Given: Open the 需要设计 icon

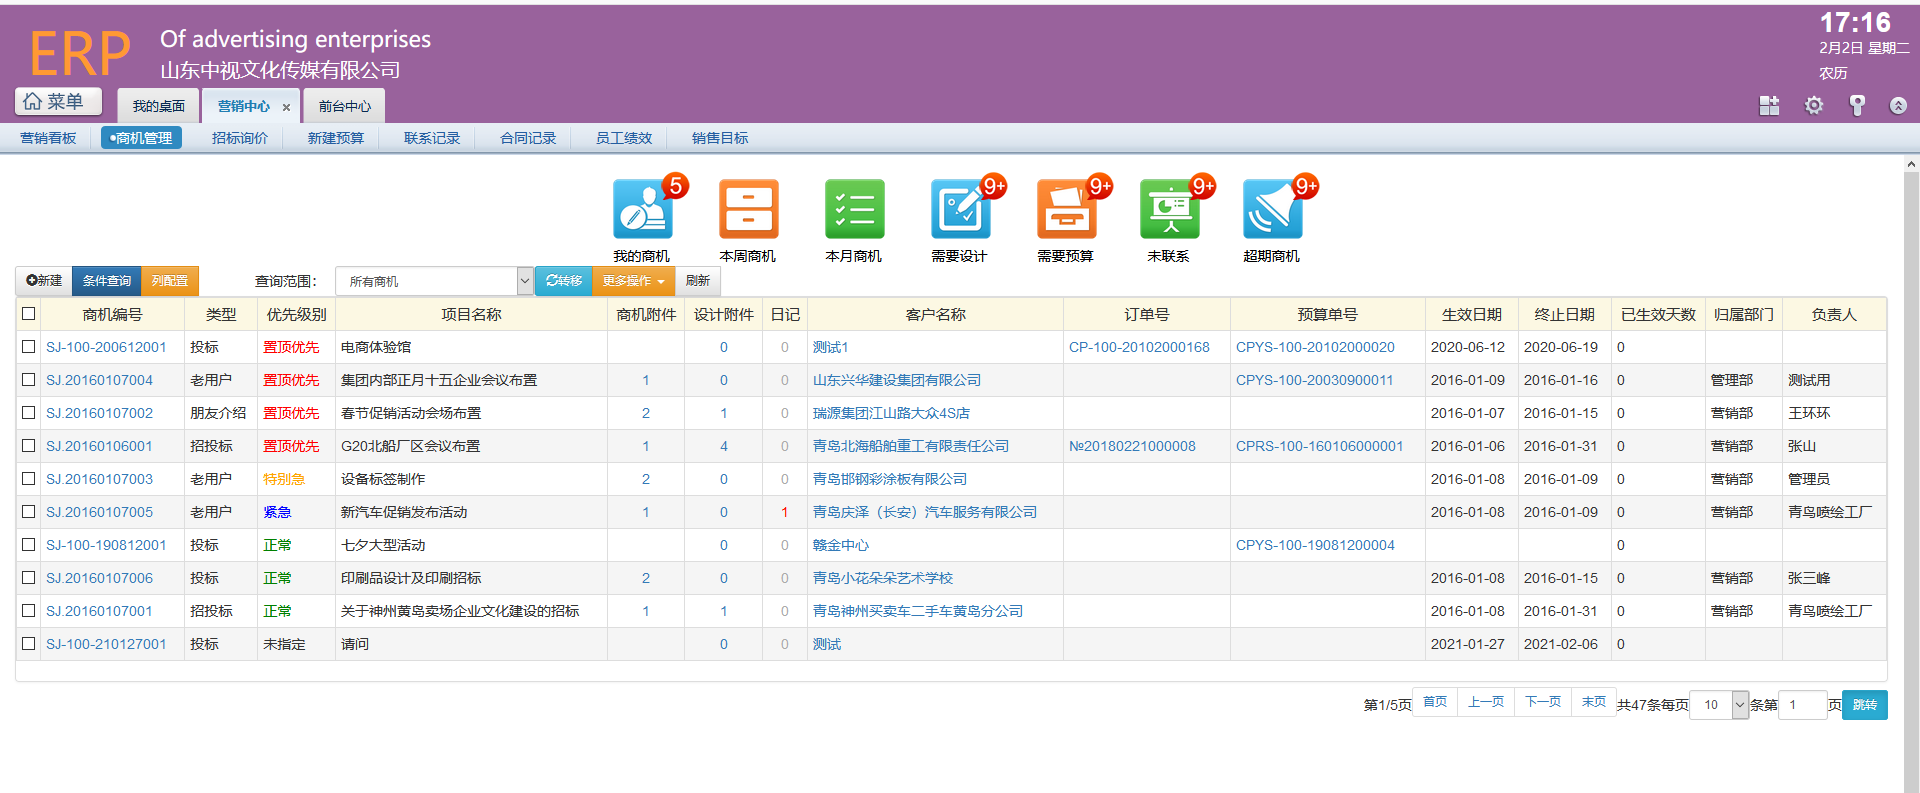Looking at the screenshot, I should pyautogui.click(x=960, y=209).
